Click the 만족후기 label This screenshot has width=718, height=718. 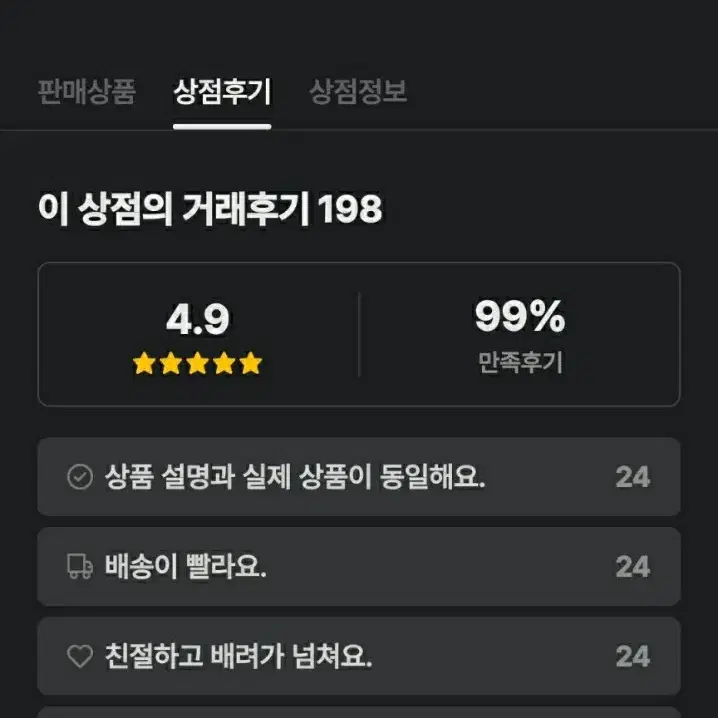[520, 362]
